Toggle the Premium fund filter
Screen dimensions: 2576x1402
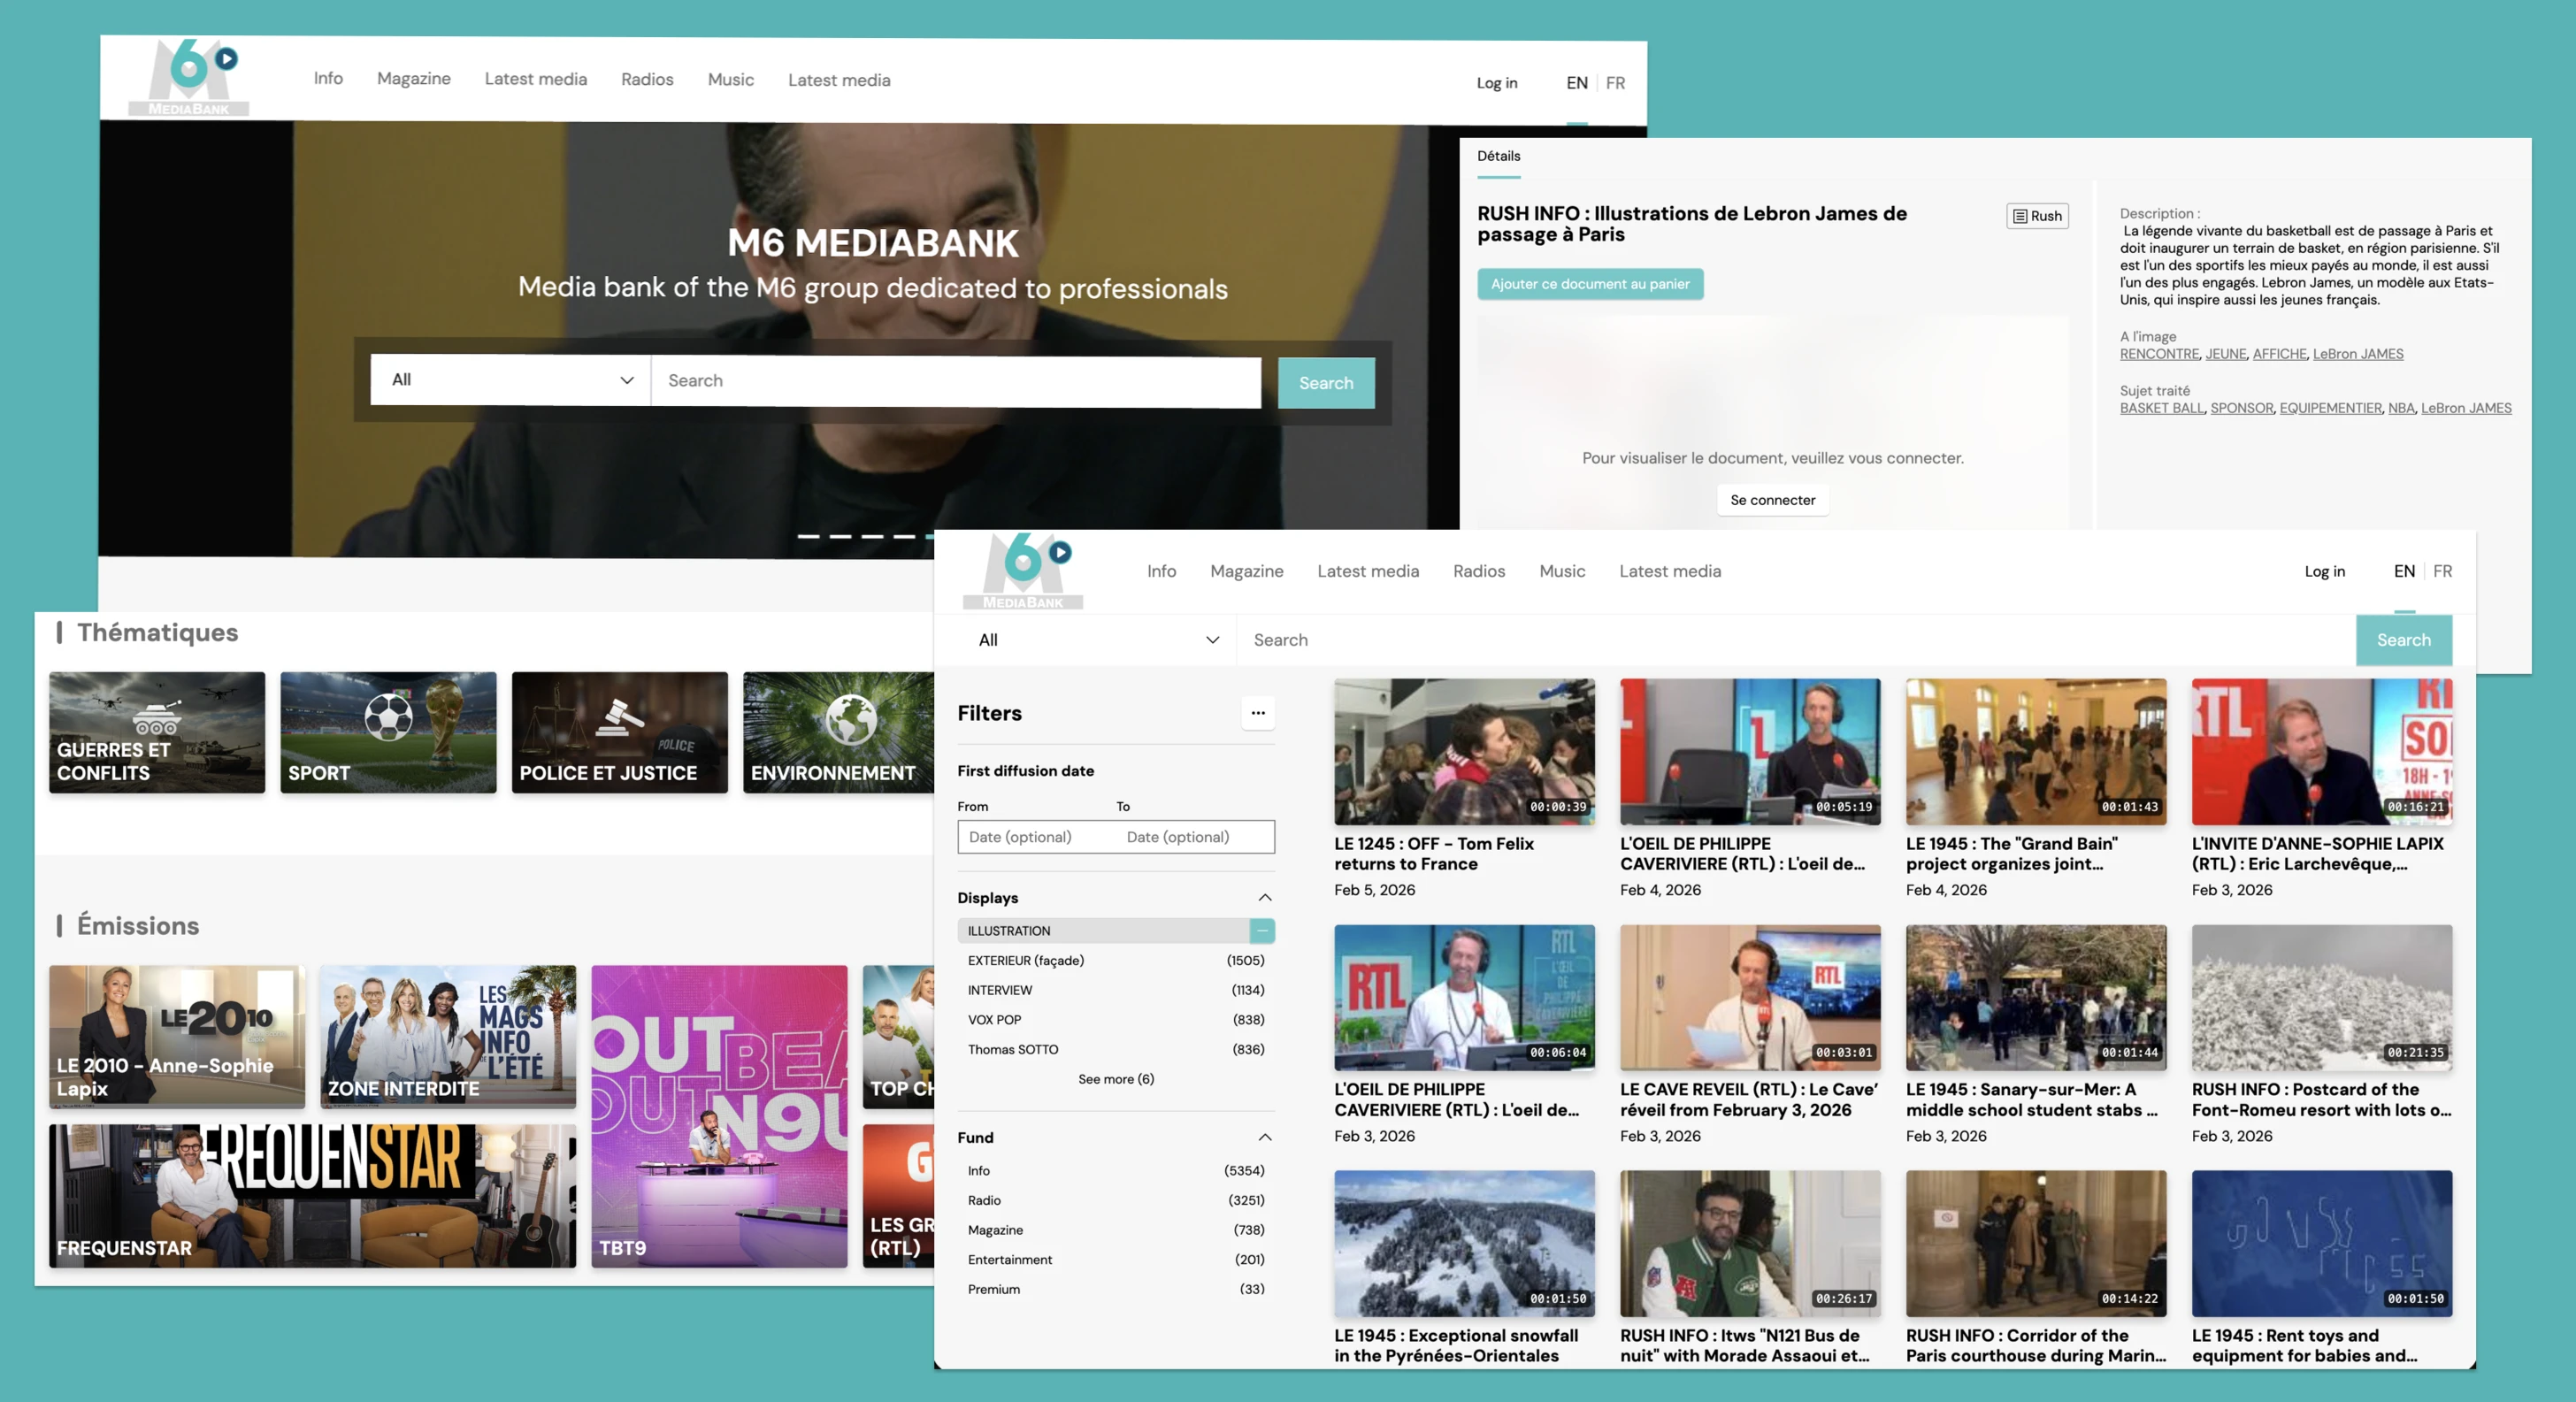pos(1116,1290)
